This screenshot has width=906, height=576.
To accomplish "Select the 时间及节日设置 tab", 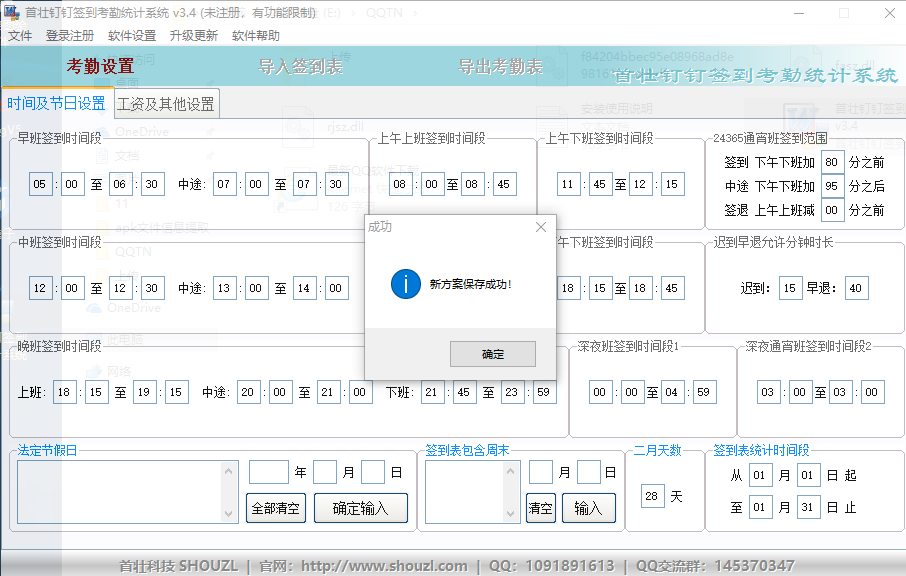I will pos(56,104).
